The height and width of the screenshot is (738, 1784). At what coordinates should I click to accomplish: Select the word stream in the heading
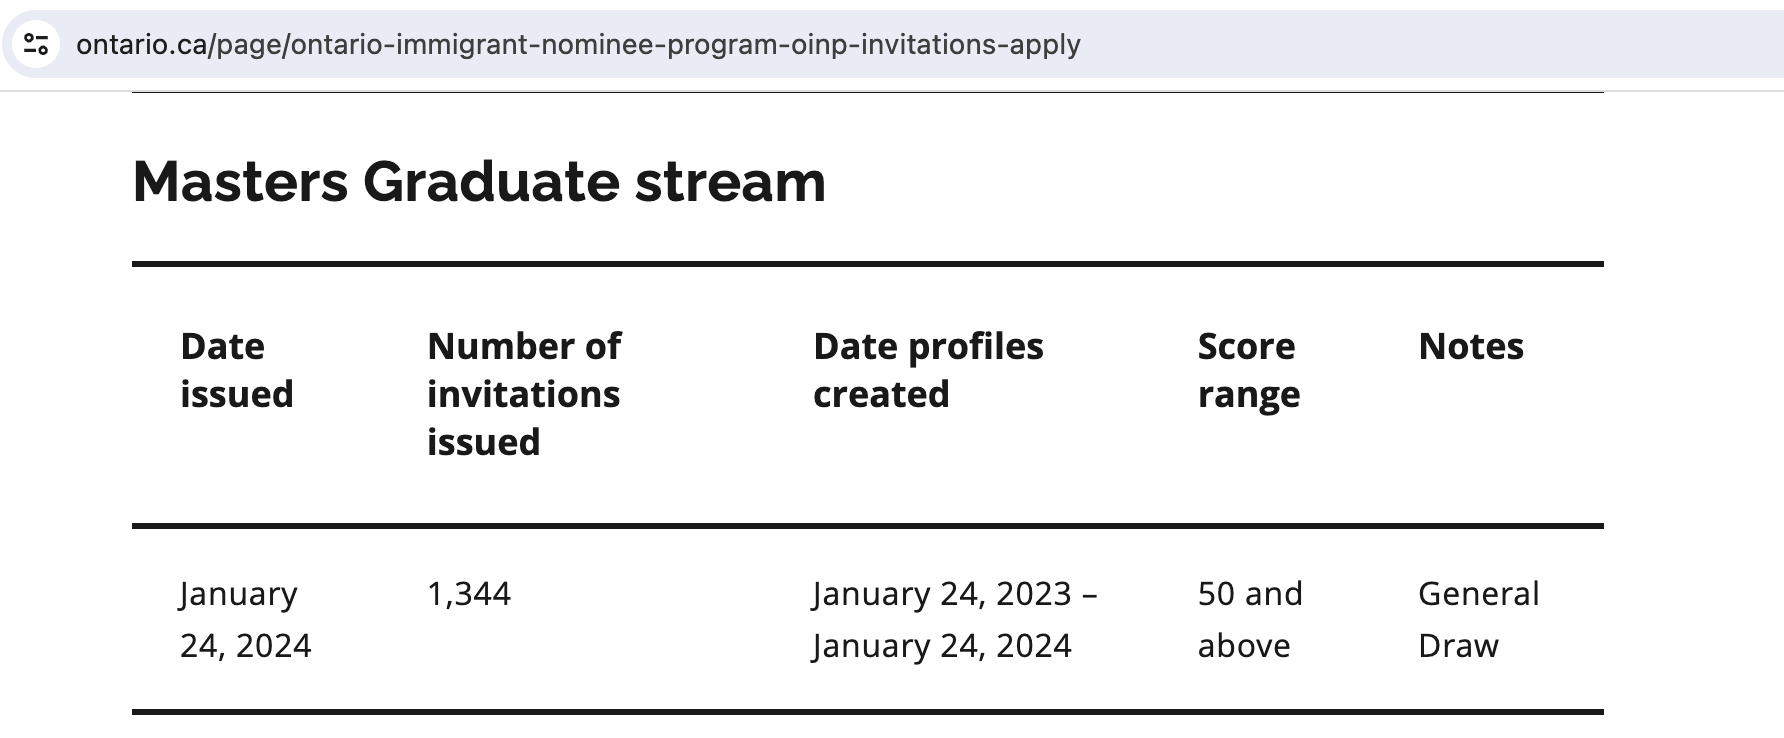731,182
